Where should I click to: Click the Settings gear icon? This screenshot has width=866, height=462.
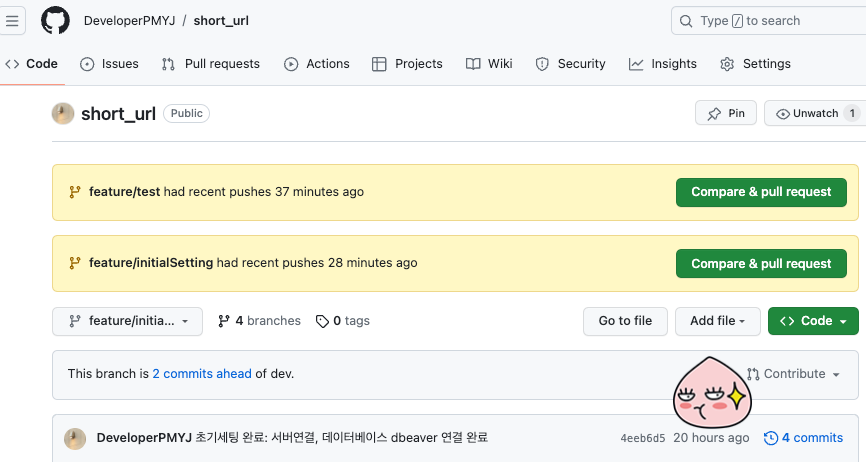coord(727,64)
